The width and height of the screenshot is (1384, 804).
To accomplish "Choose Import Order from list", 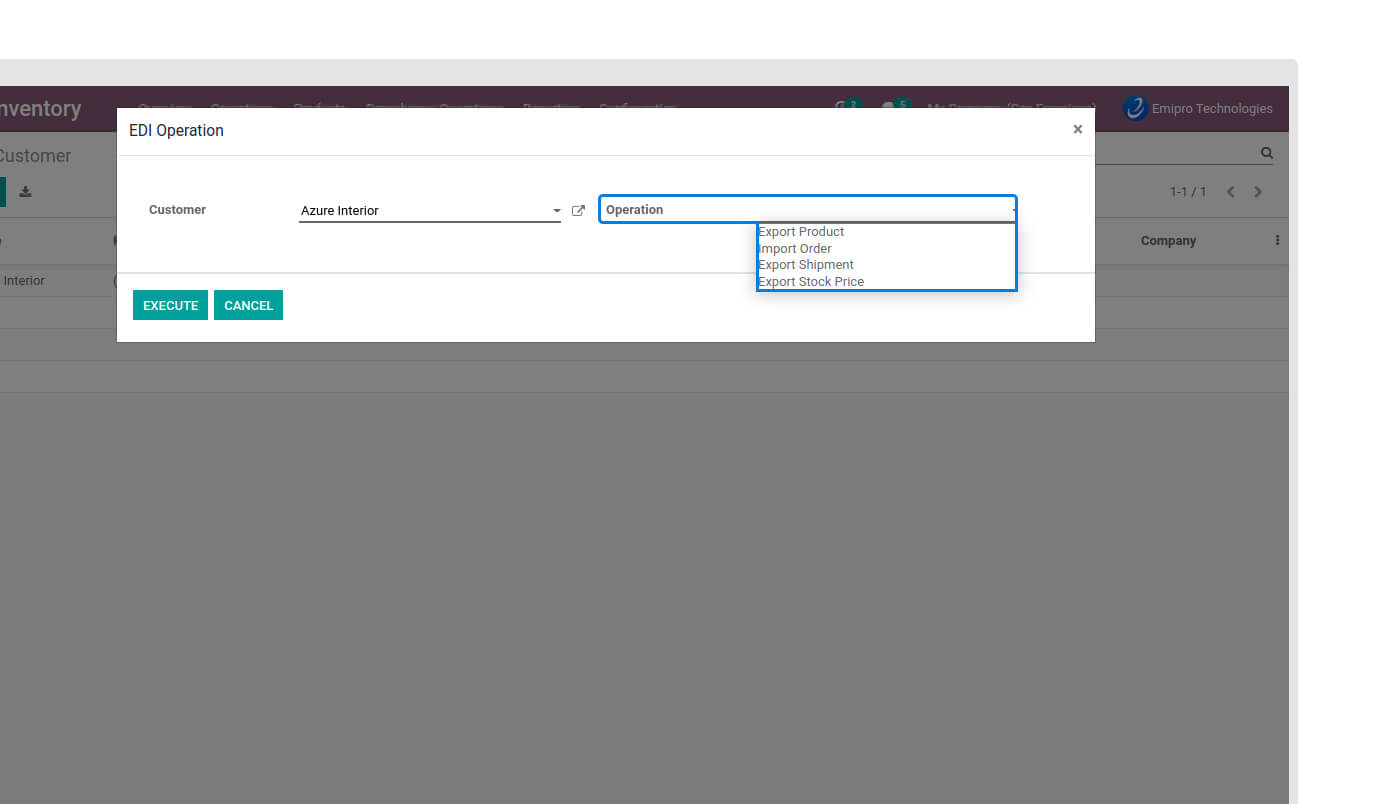I will click(x=795, y=249).
